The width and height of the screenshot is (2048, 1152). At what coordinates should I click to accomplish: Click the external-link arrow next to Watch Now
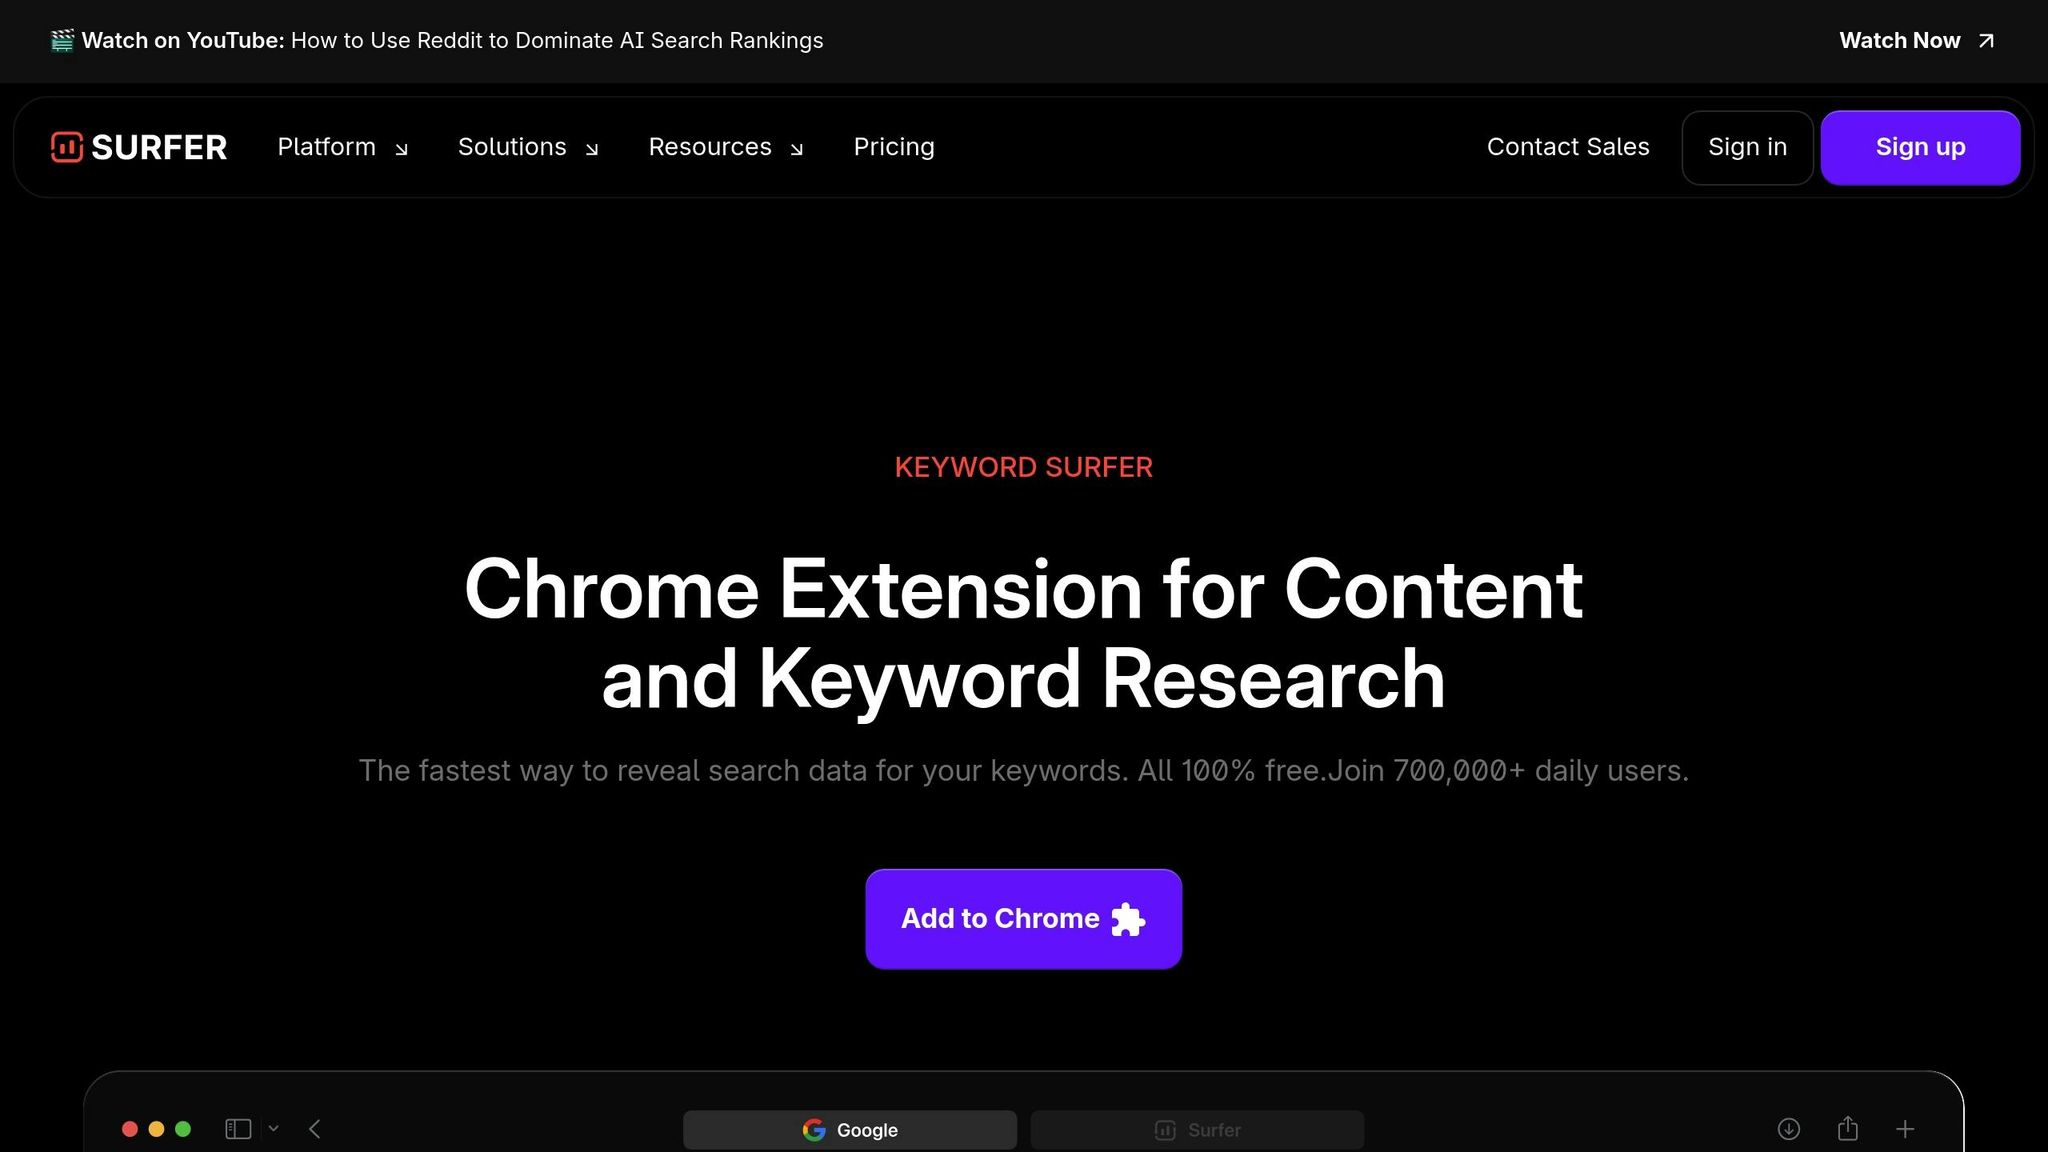click(1985, 40)
